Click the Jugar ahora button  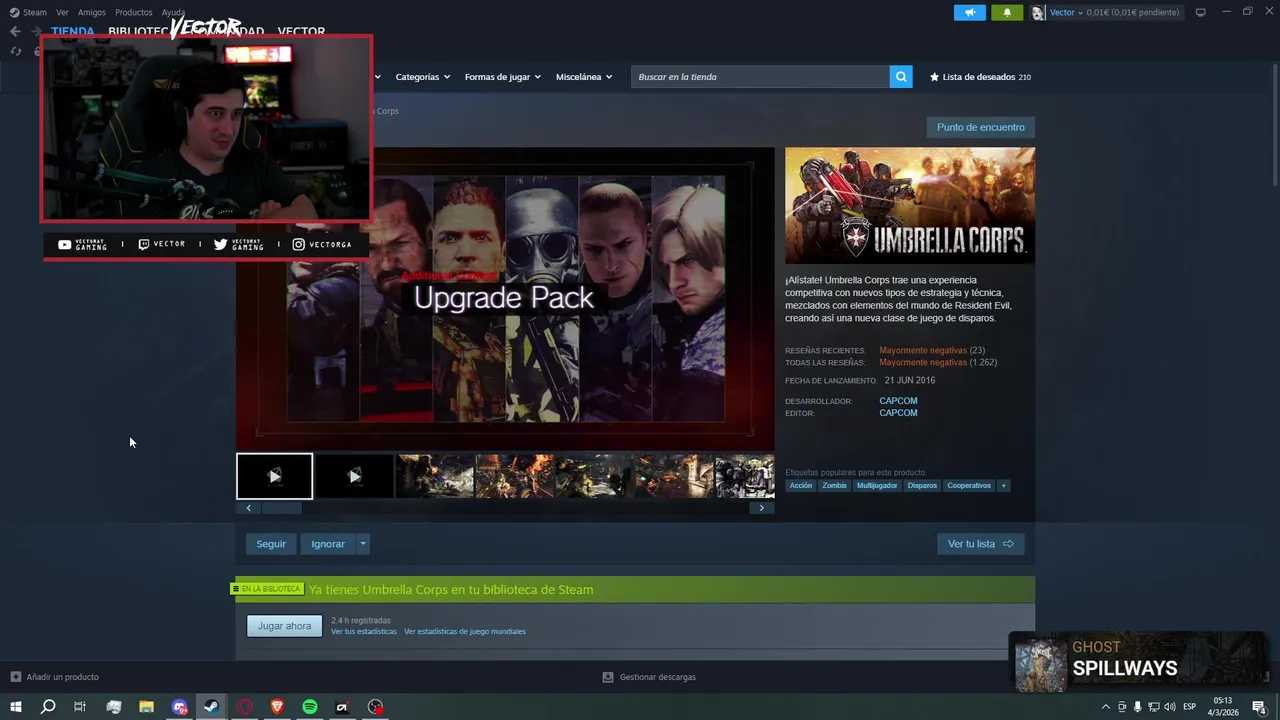(x=285, y=626)
